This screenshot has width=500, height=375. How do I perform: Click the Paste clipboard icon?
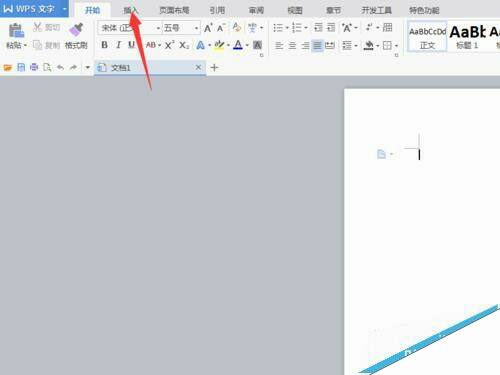point(16,31)
